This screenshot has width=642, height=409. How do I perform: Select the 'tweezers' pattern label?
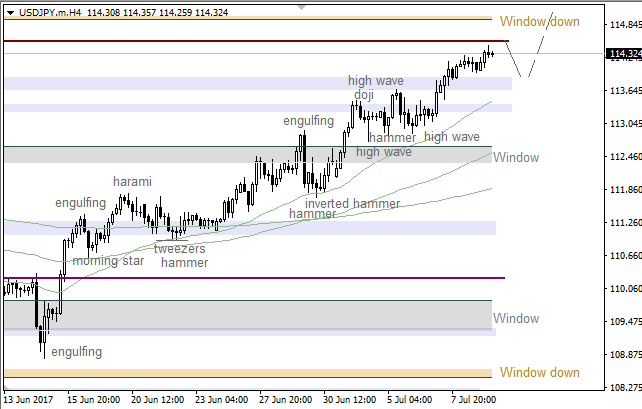coord(180,248)
